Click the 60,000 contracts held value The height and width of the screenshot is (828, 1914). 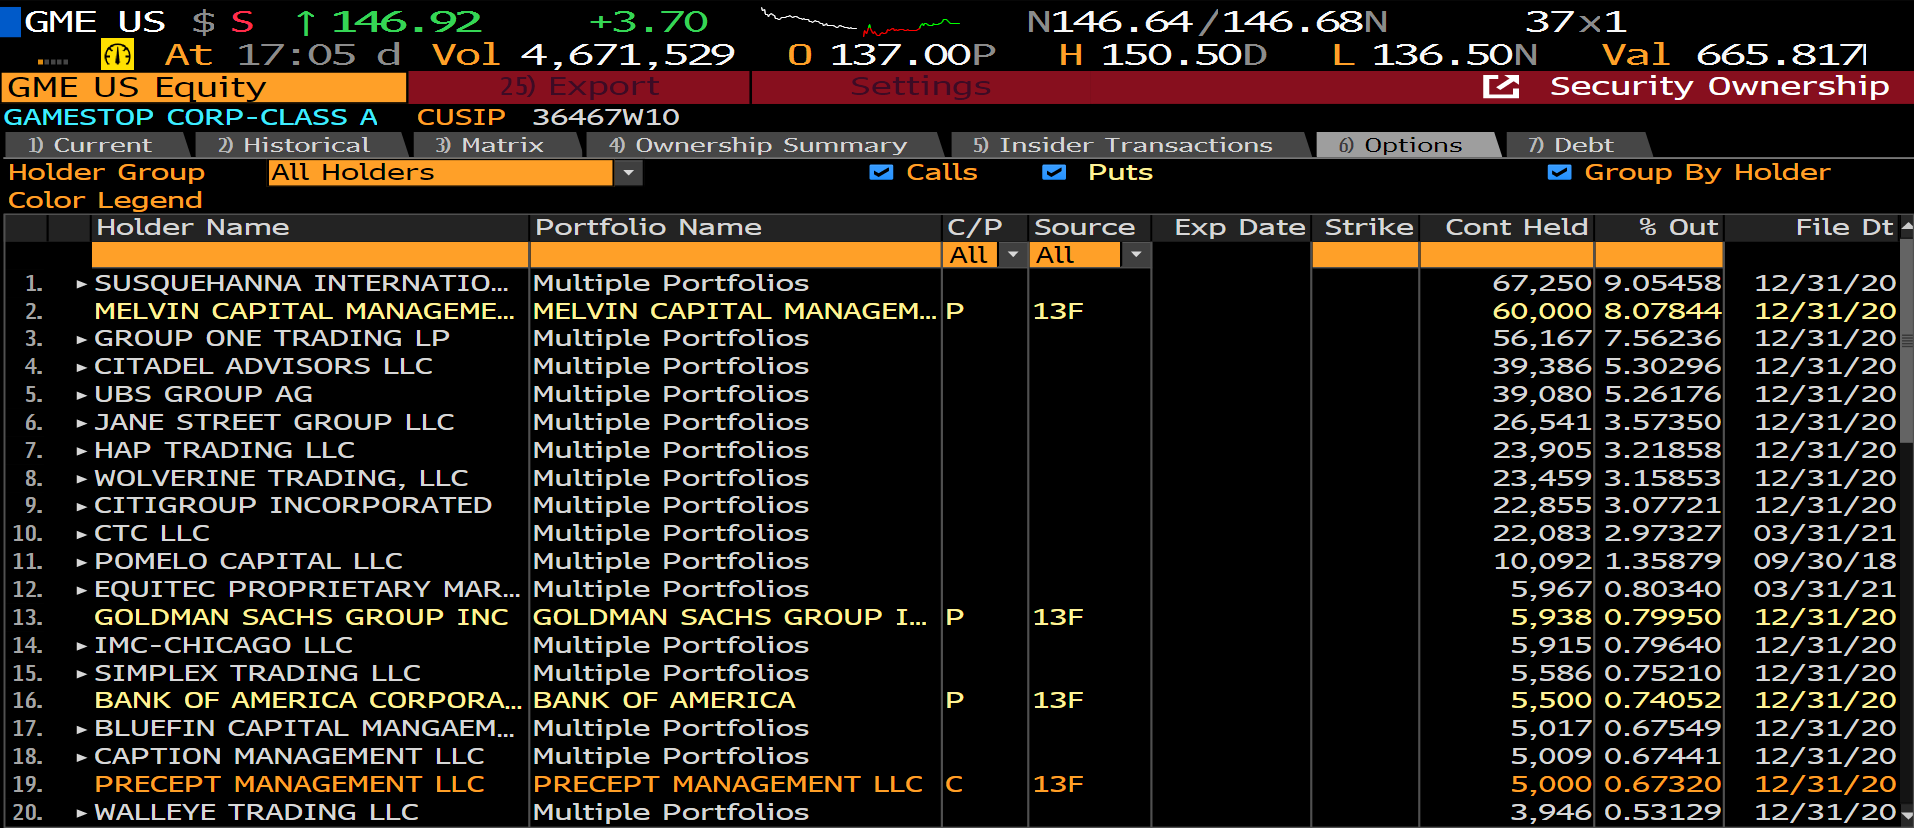click(1541, 312)
